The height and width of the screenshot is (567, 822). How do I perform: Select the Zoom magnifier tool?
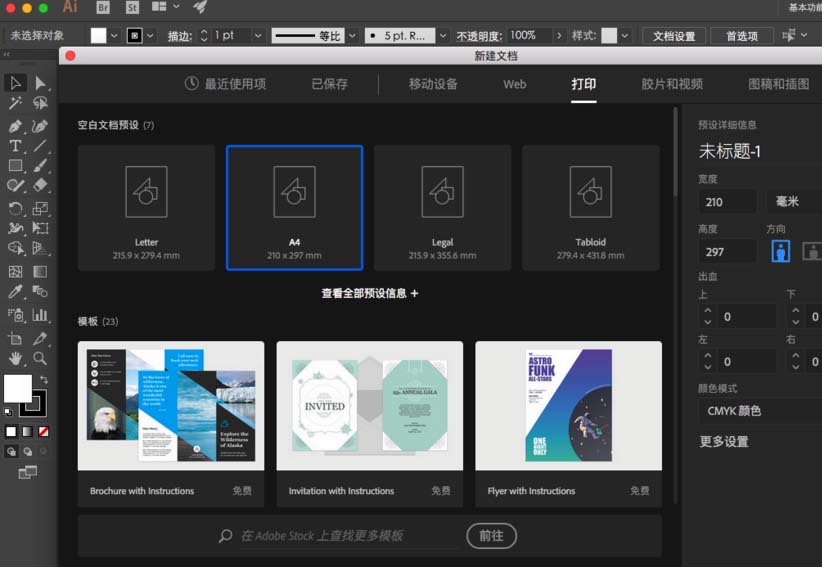[40, 358]
